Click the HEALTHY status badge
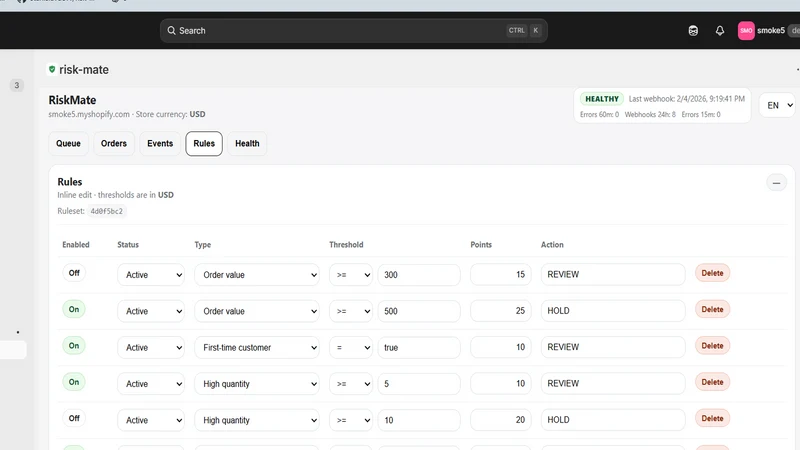The image size is (800, 450). point(602,99)
